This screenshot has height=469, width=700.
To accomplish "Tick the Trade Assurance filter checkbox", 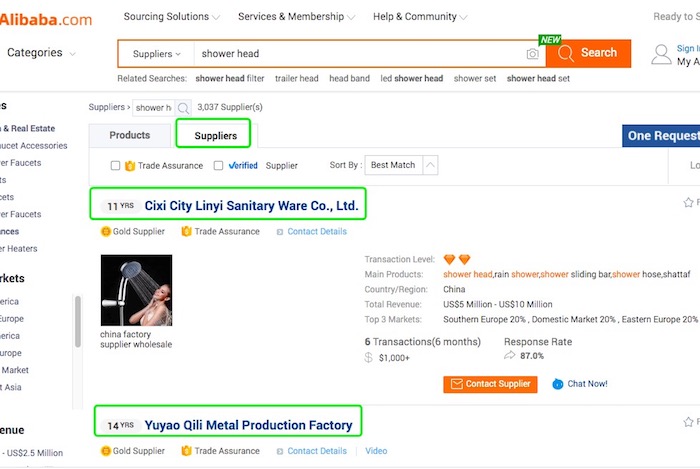I will 115,166.
